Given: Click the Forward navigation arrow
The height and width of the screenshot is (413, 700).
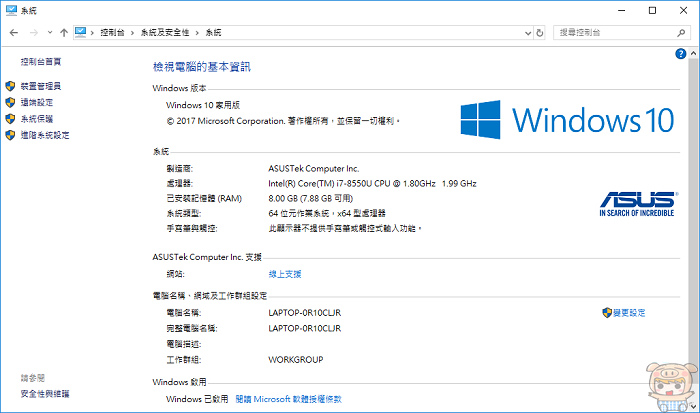Looking at the screenshot, I should 33,33.
